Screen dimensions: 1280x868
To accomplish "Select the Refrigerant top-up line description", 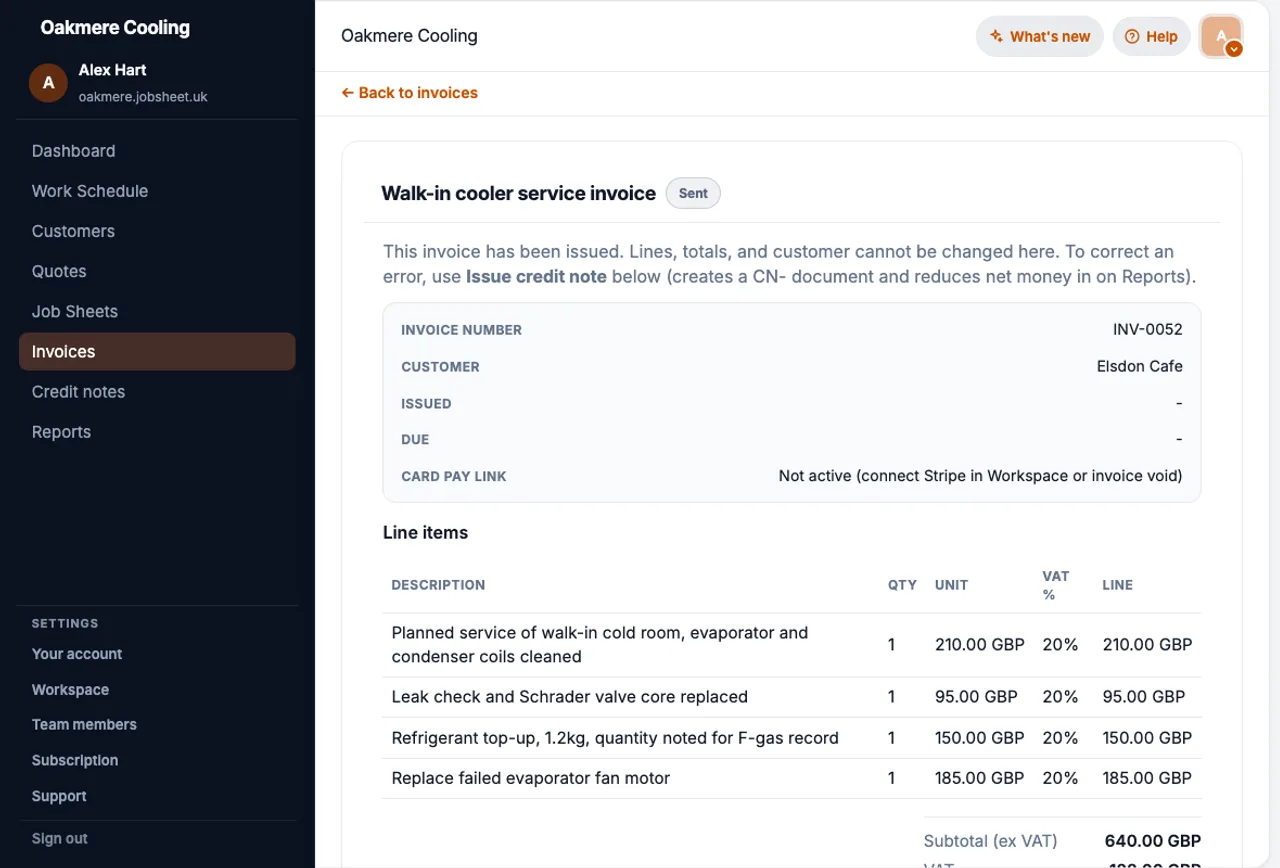I will click(615, 738).
